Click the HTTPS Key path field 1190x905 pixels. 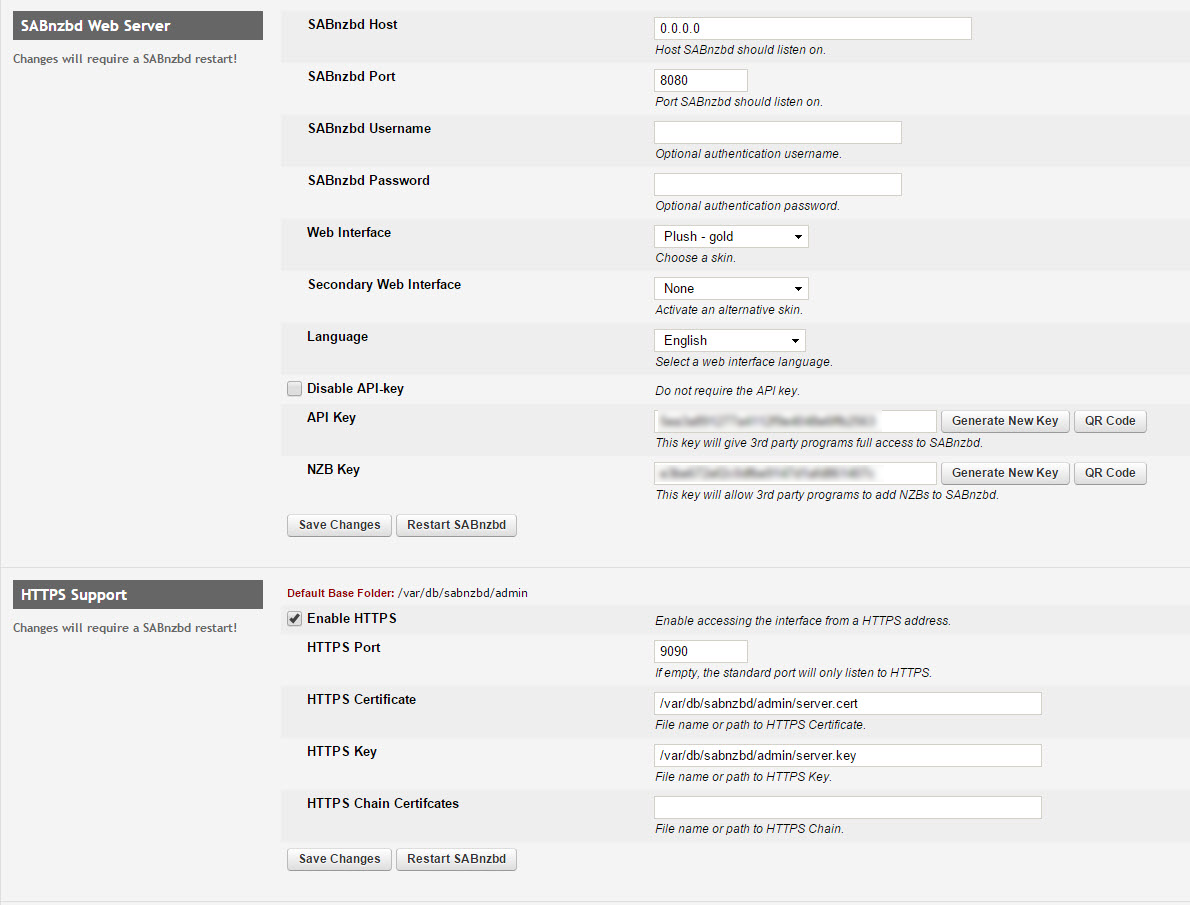point(847,755)
